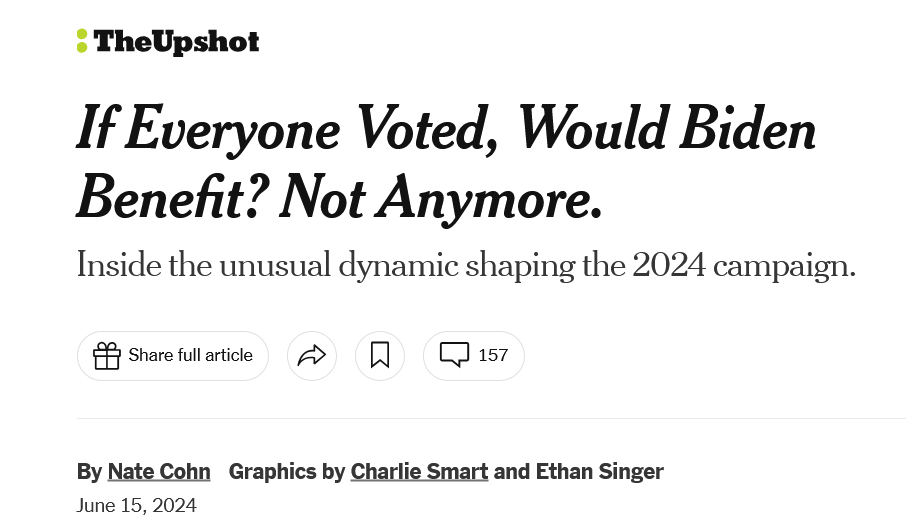Click the 157 comment count

[493, 355]
